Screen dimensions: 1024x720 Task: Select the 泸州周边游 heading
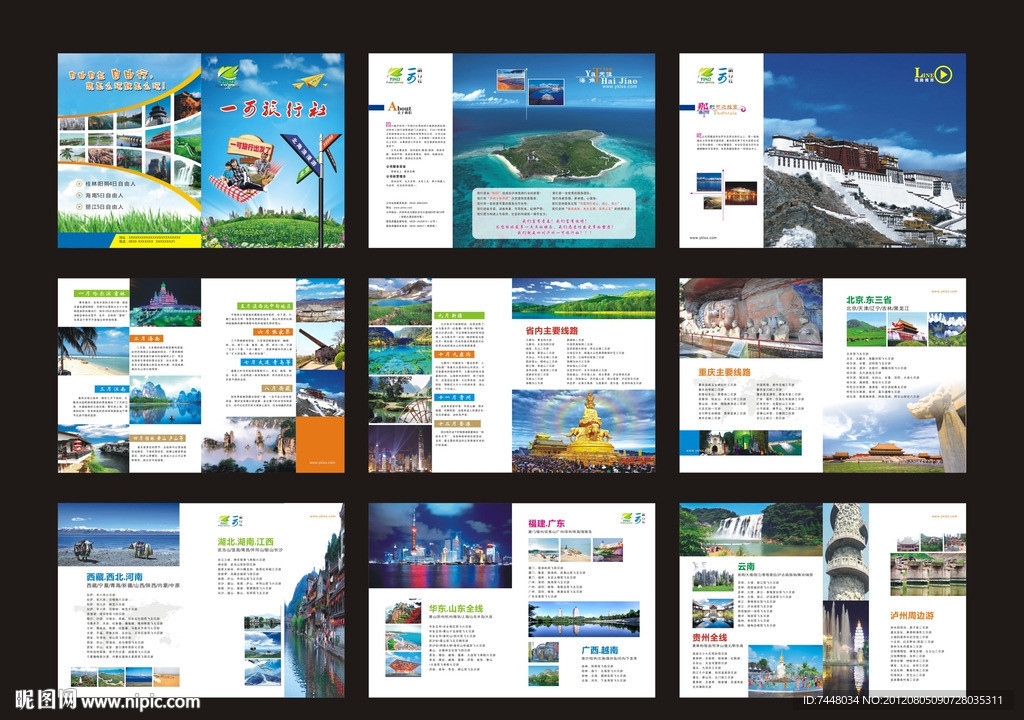[x=912, y=615]
